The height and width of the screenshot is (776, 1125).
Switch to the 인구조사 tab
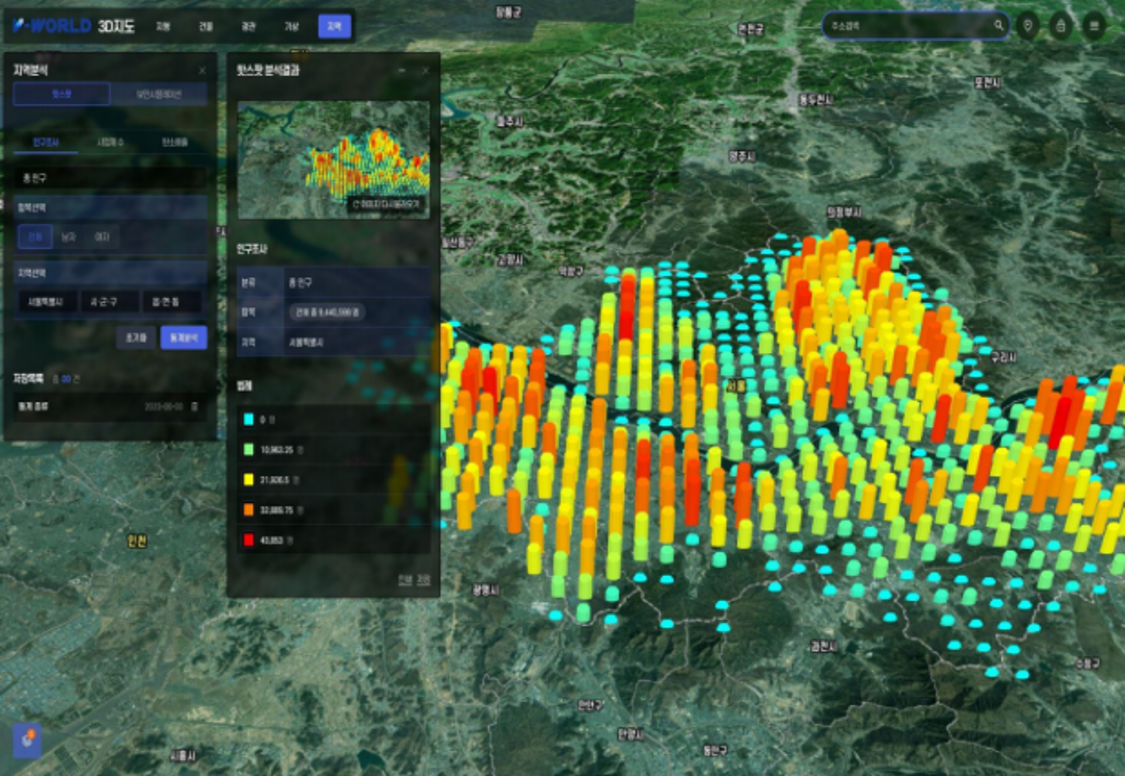click(x=46, y=143)
